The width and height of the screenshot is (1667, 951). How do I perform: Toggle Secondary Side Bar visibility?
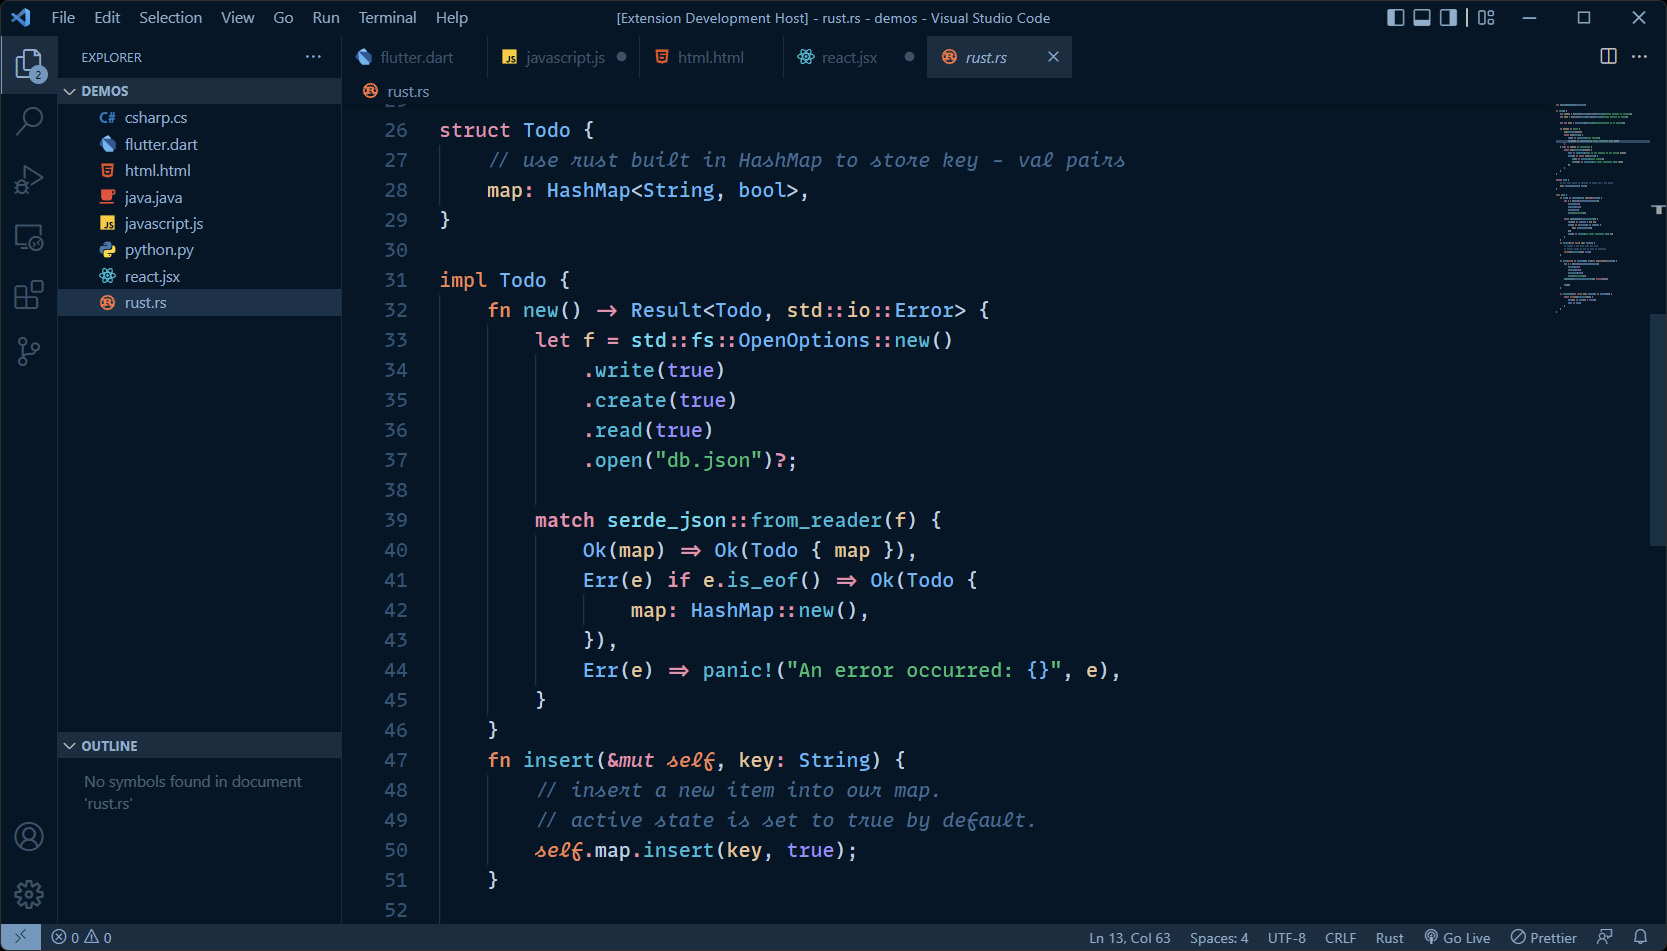(1448, 18)
